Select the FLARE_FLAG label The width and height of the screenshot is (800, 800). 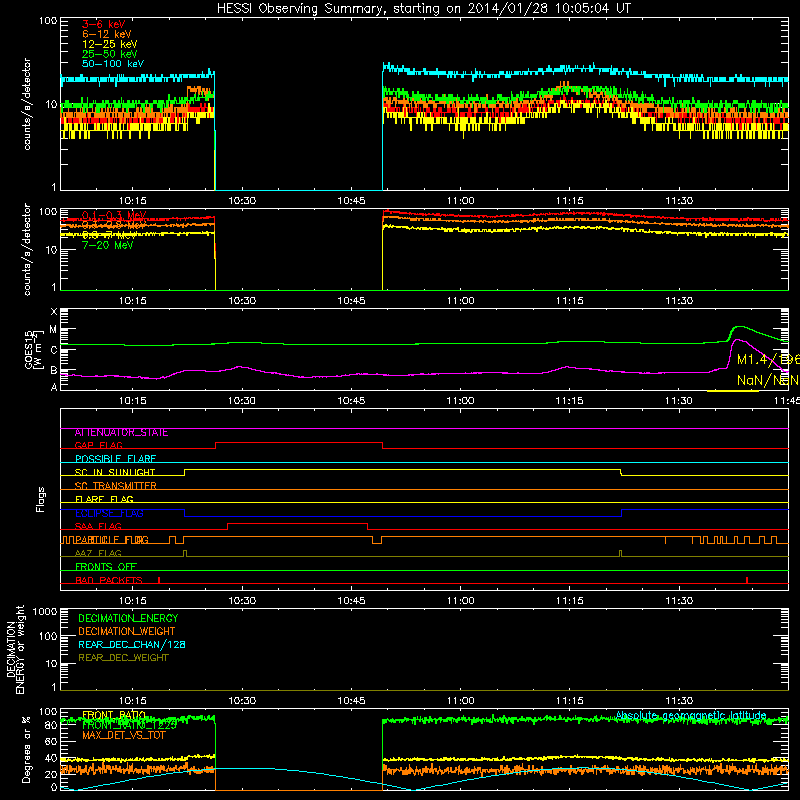tap(104, 499)
